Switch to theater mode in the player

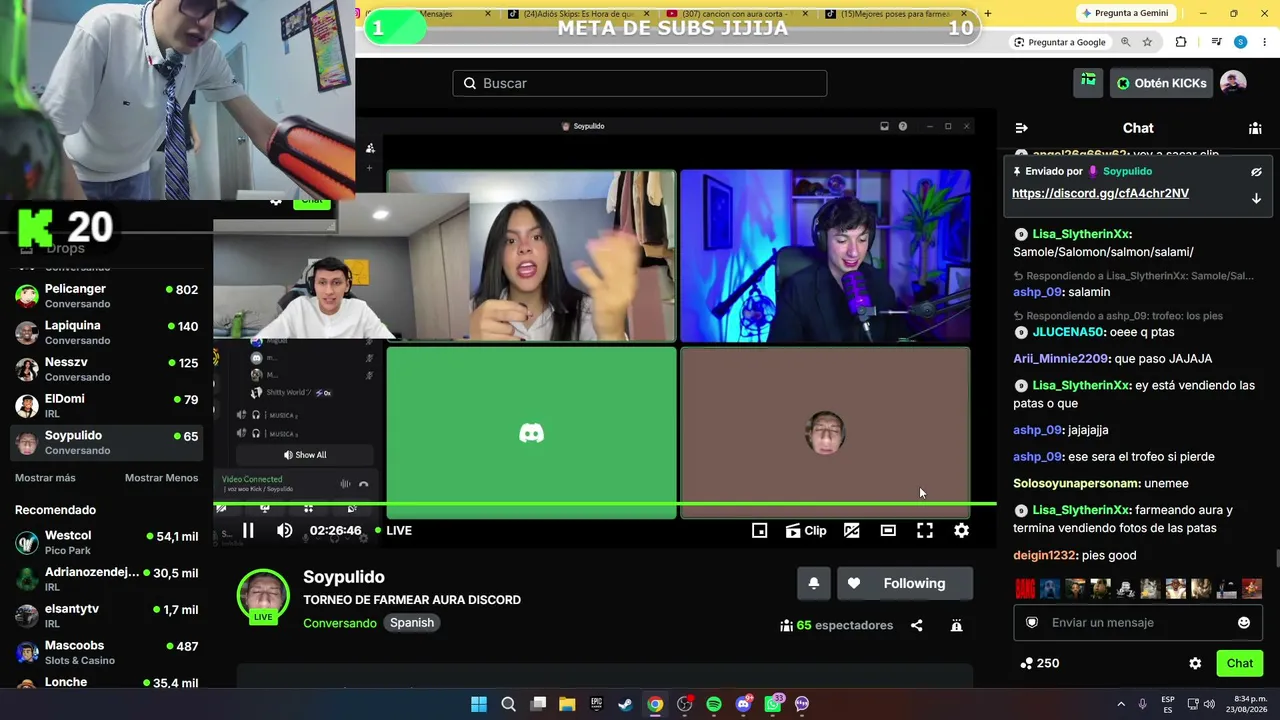[888, 531]
